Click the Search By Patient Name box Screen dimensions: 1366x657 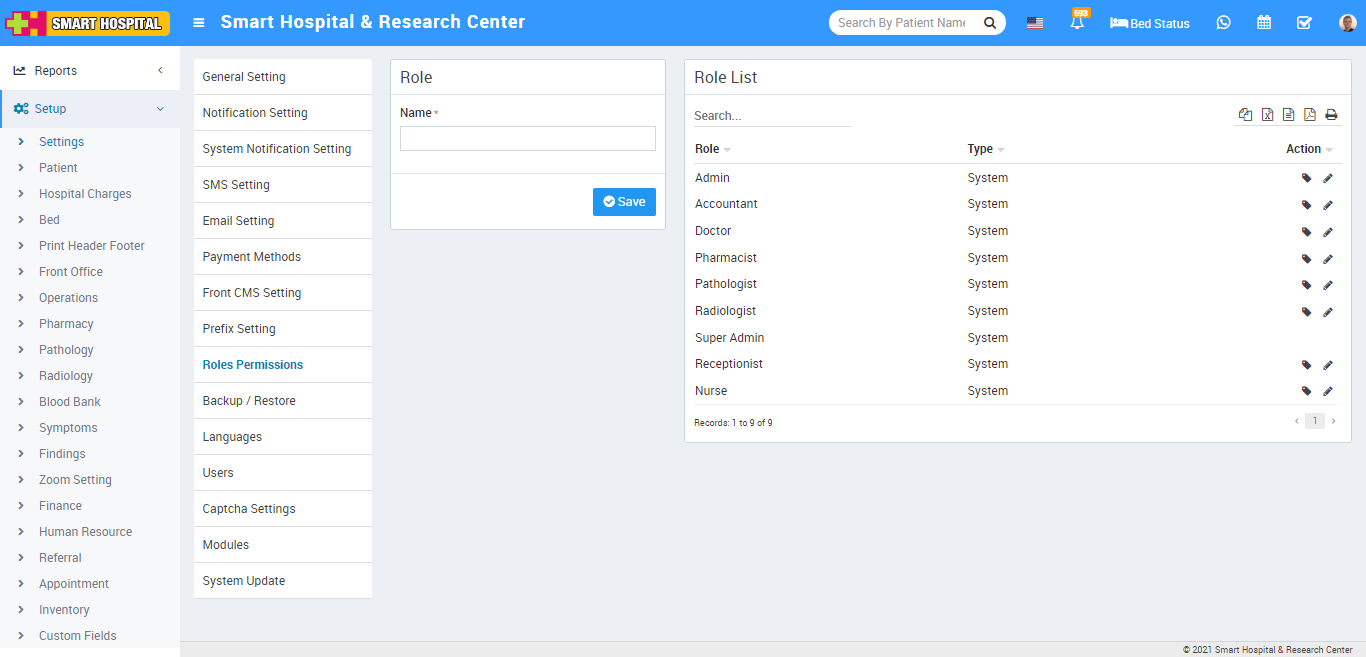(902, 23)
